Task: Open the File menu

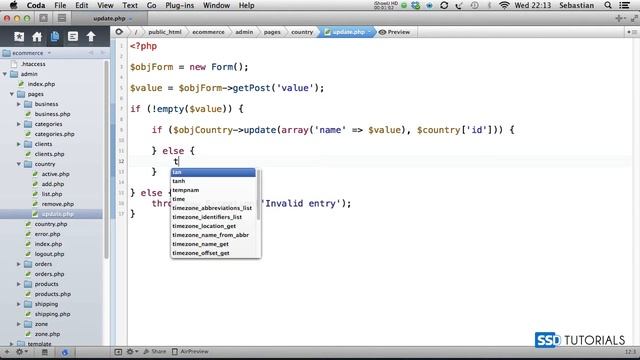Action: [x=60, y=5]
